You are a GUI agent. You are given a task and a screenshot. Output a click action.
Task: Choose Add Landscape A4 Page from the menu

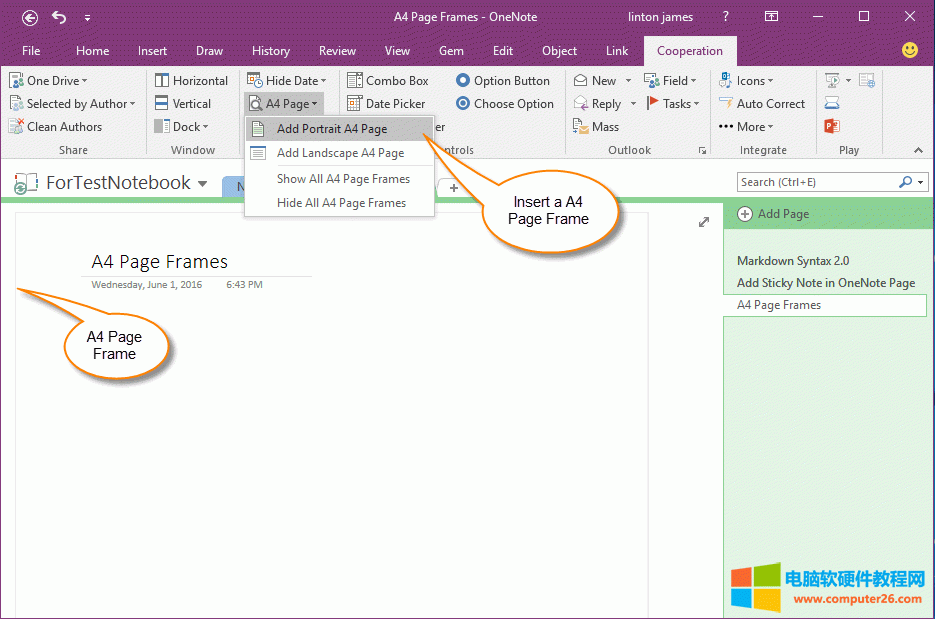click(339, 153)
